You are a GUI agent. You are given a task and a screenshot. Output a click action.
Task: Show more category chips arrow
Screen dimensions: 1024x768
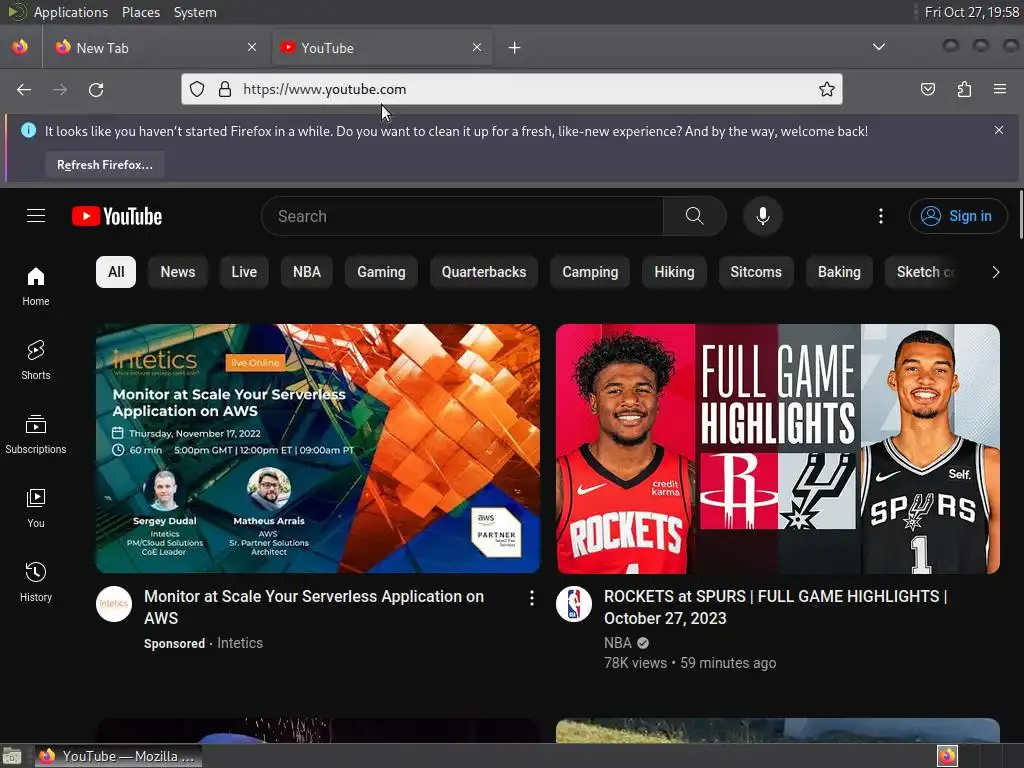click(995, 272)
